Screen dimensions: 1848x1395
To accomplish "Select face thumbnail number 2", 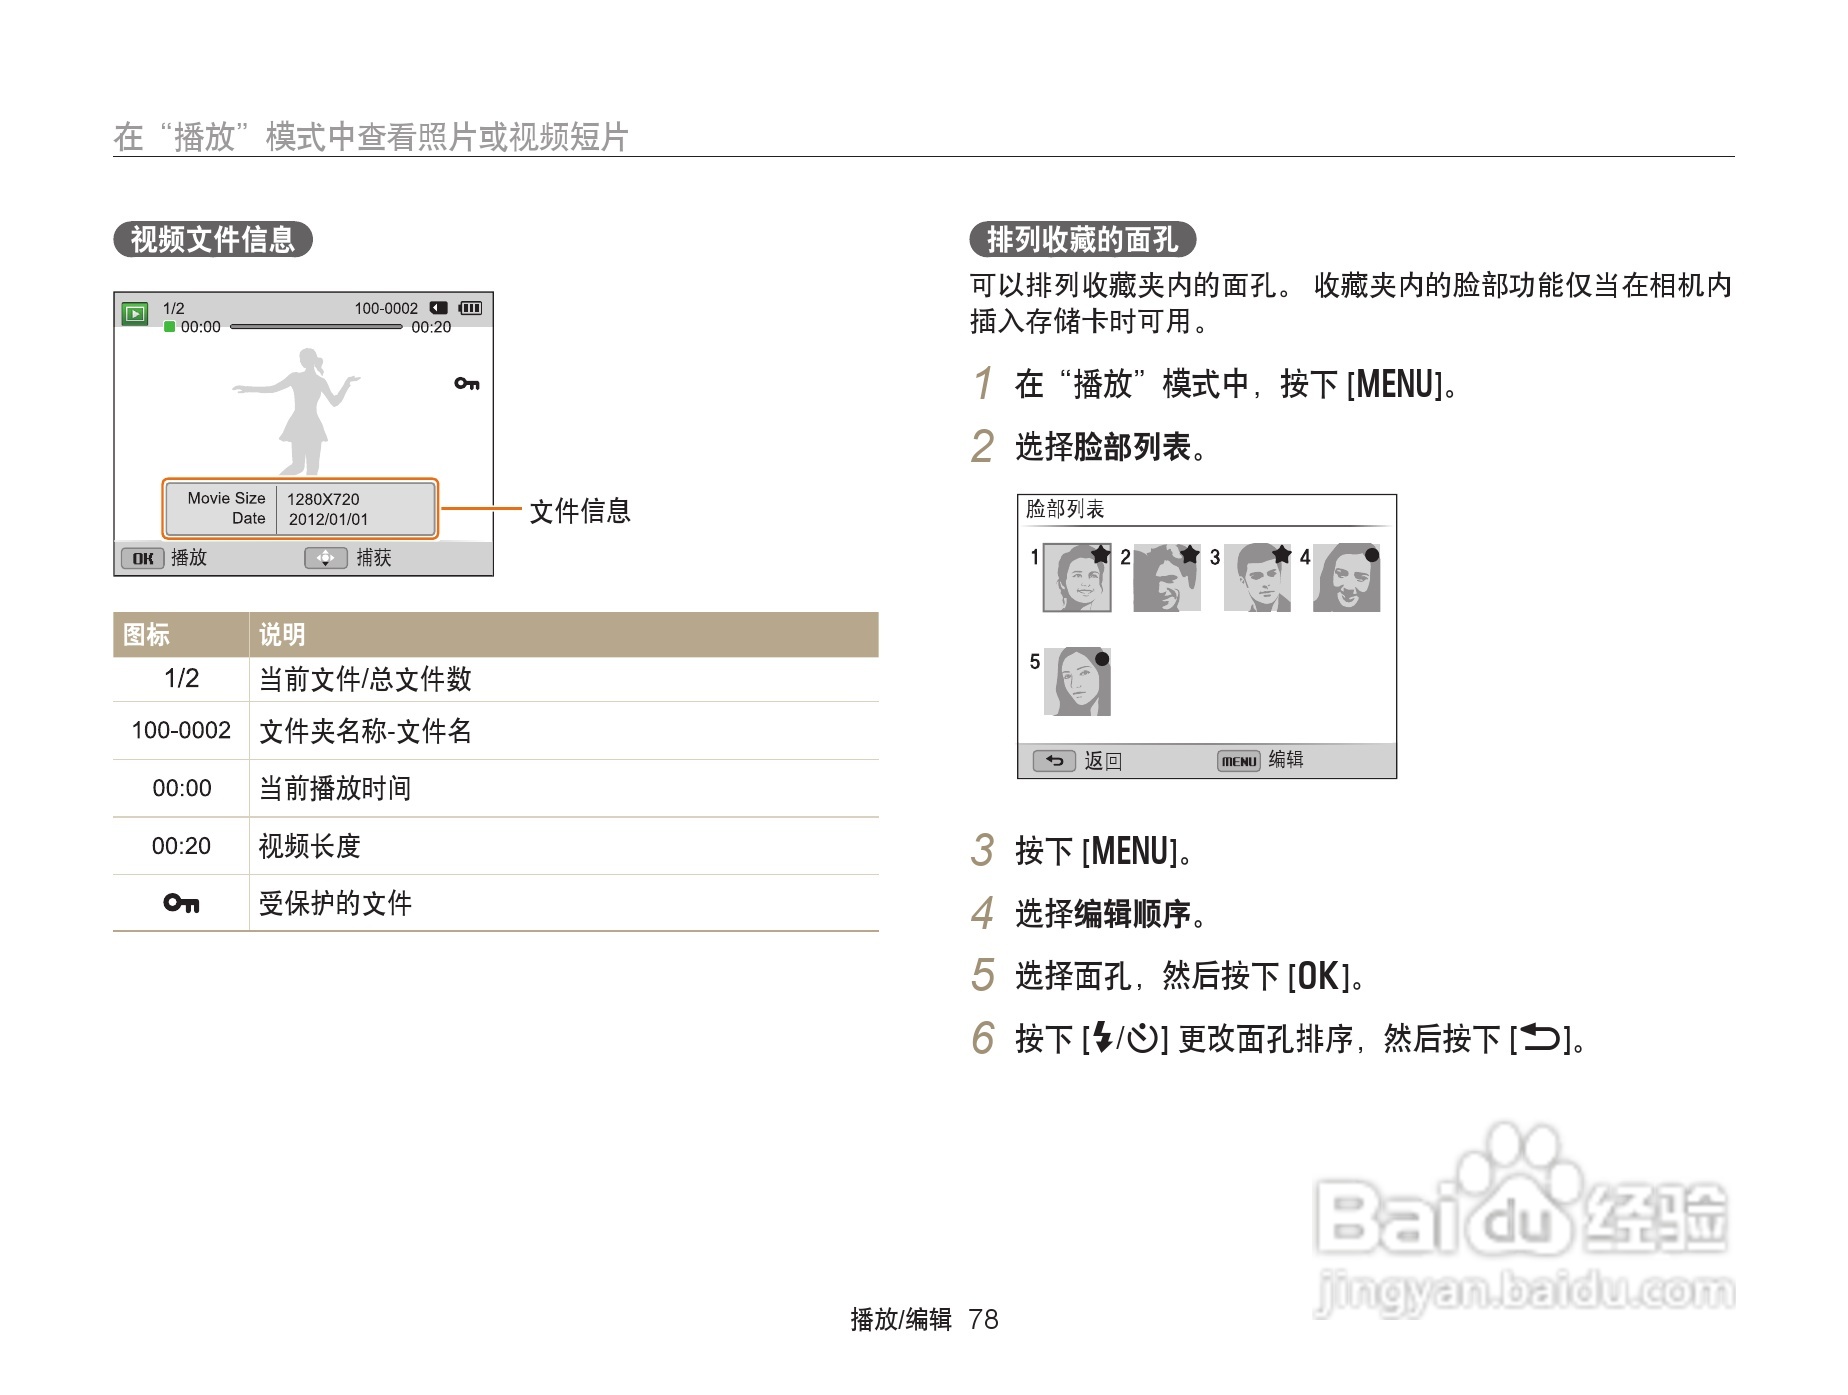I will click(x=1167, y=578).
